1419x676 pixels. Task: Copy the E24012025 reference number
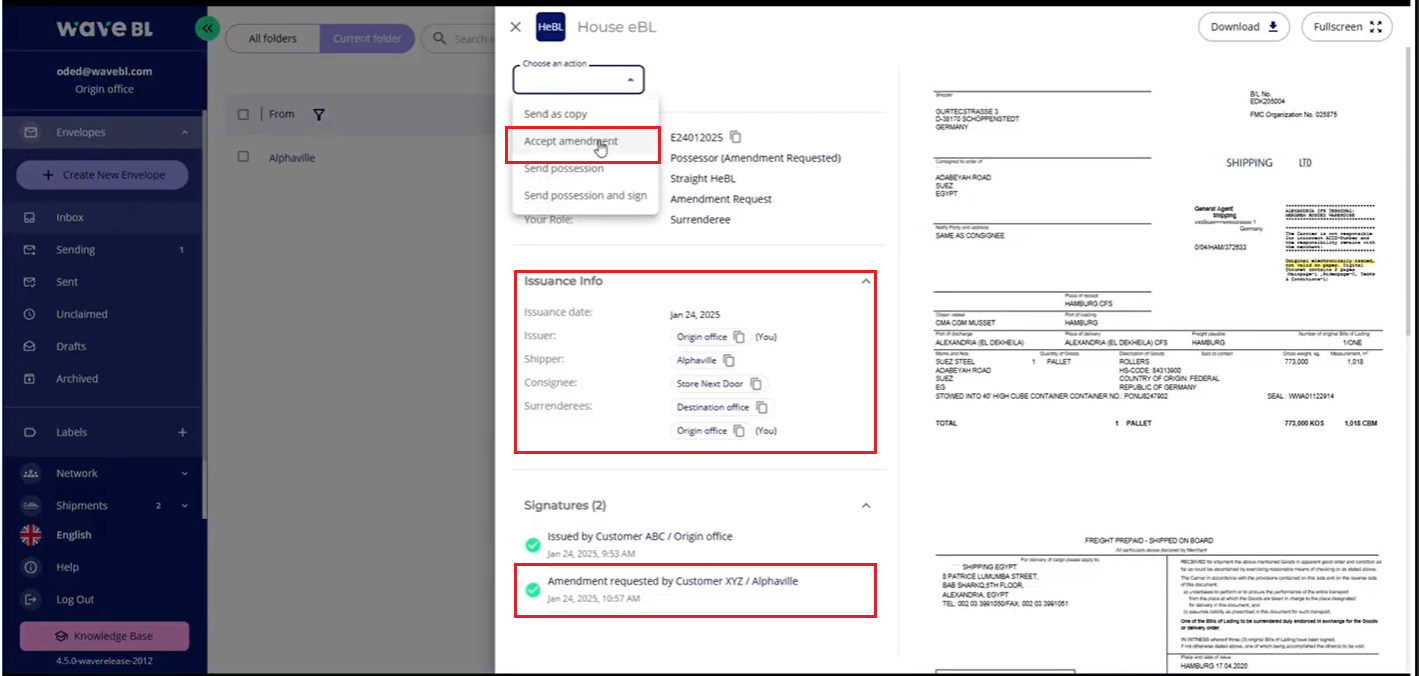pyautogui.click(x=735, y=137)
